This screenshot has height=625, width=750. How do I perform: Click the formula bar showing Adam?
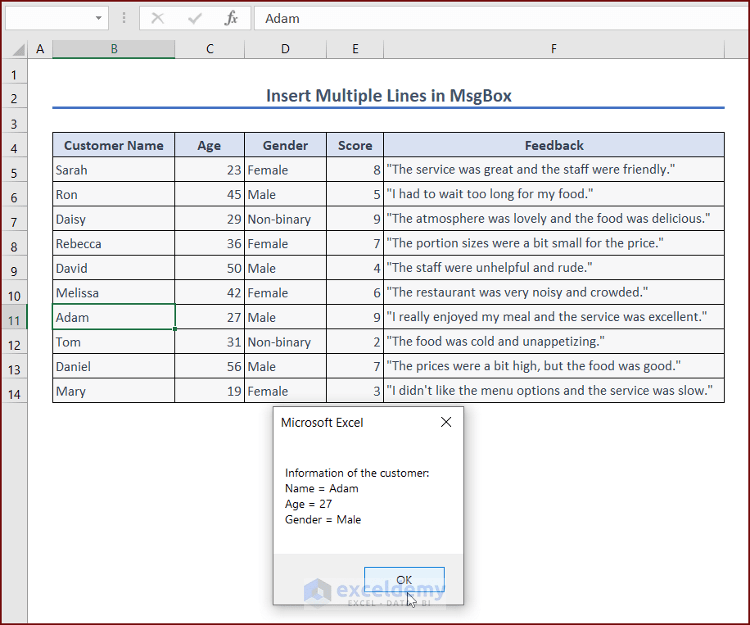click(x=501, y=18)
